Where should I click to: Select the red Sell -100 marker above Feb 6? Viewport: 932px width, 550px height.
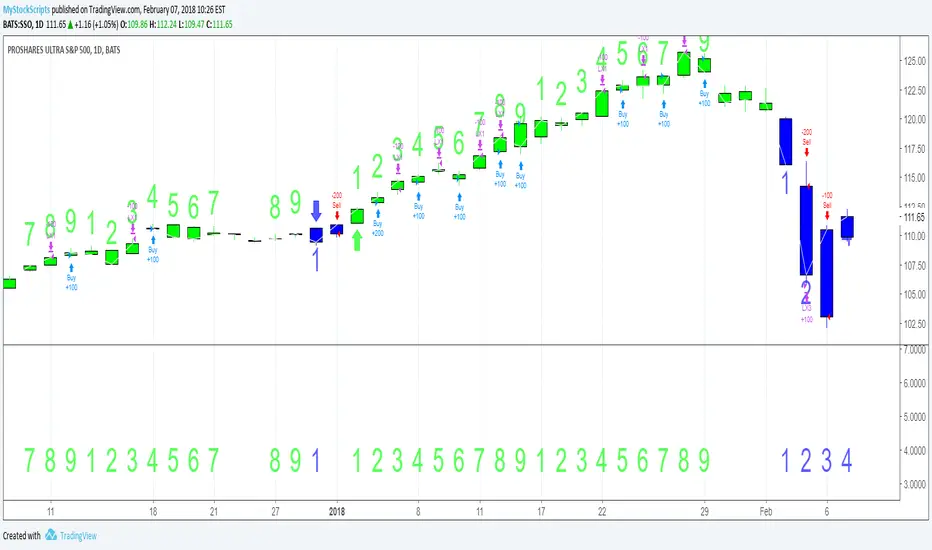point(827,206)
